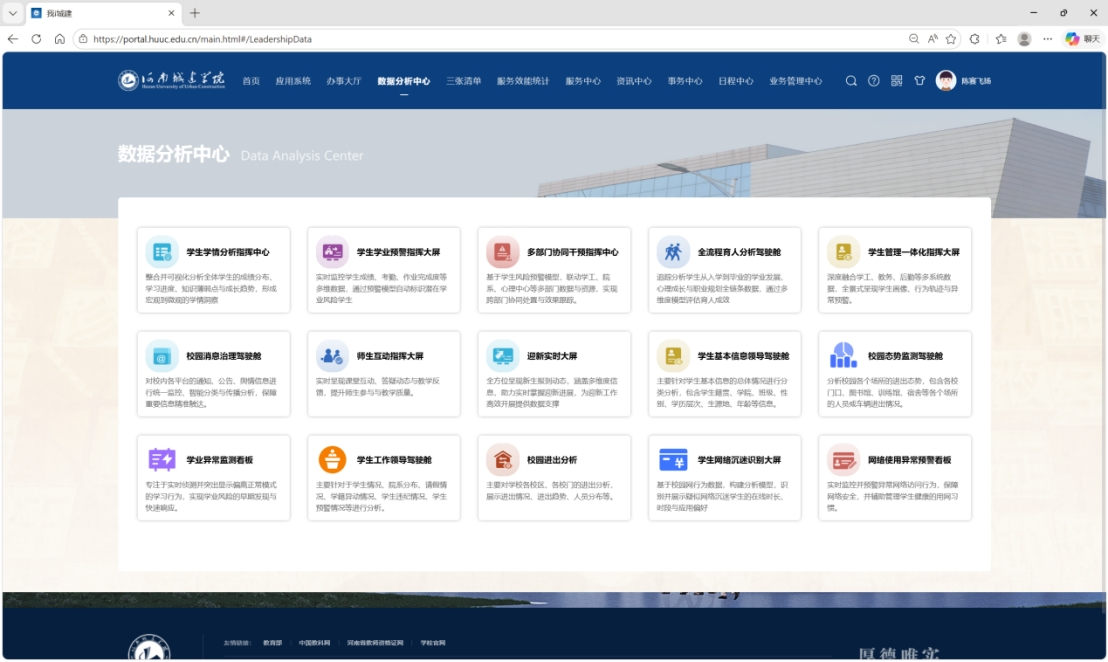Click the 校园进出分析 house icon
Screen dimensions: 1108x662
pos(502,459)
